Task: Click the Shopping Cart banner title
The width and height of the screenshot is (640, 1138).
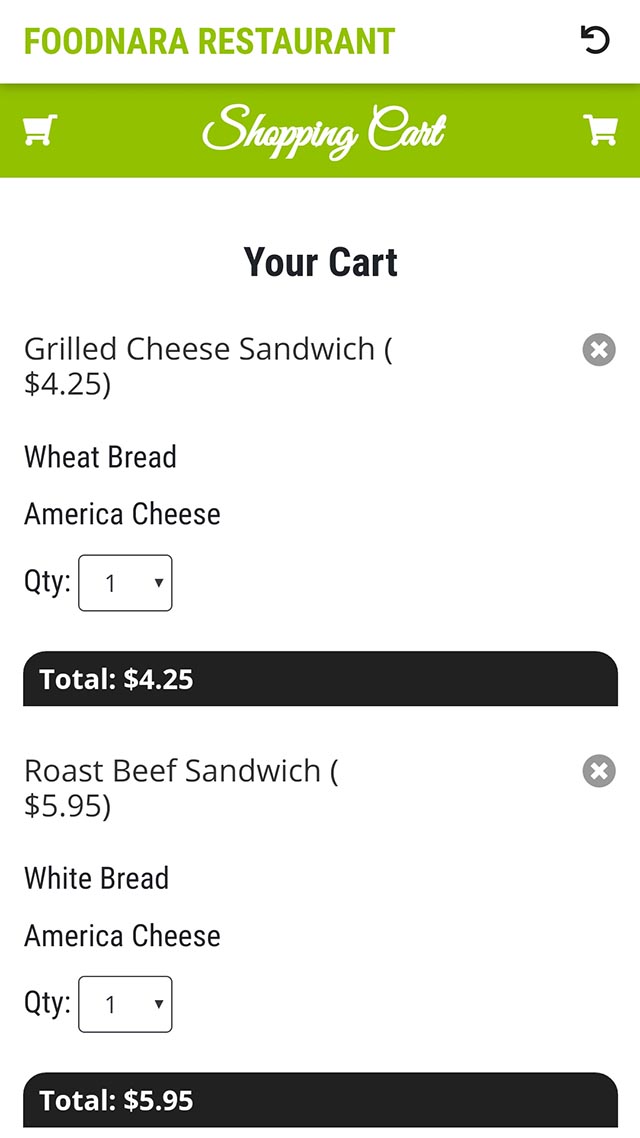Action: (323, 131)
